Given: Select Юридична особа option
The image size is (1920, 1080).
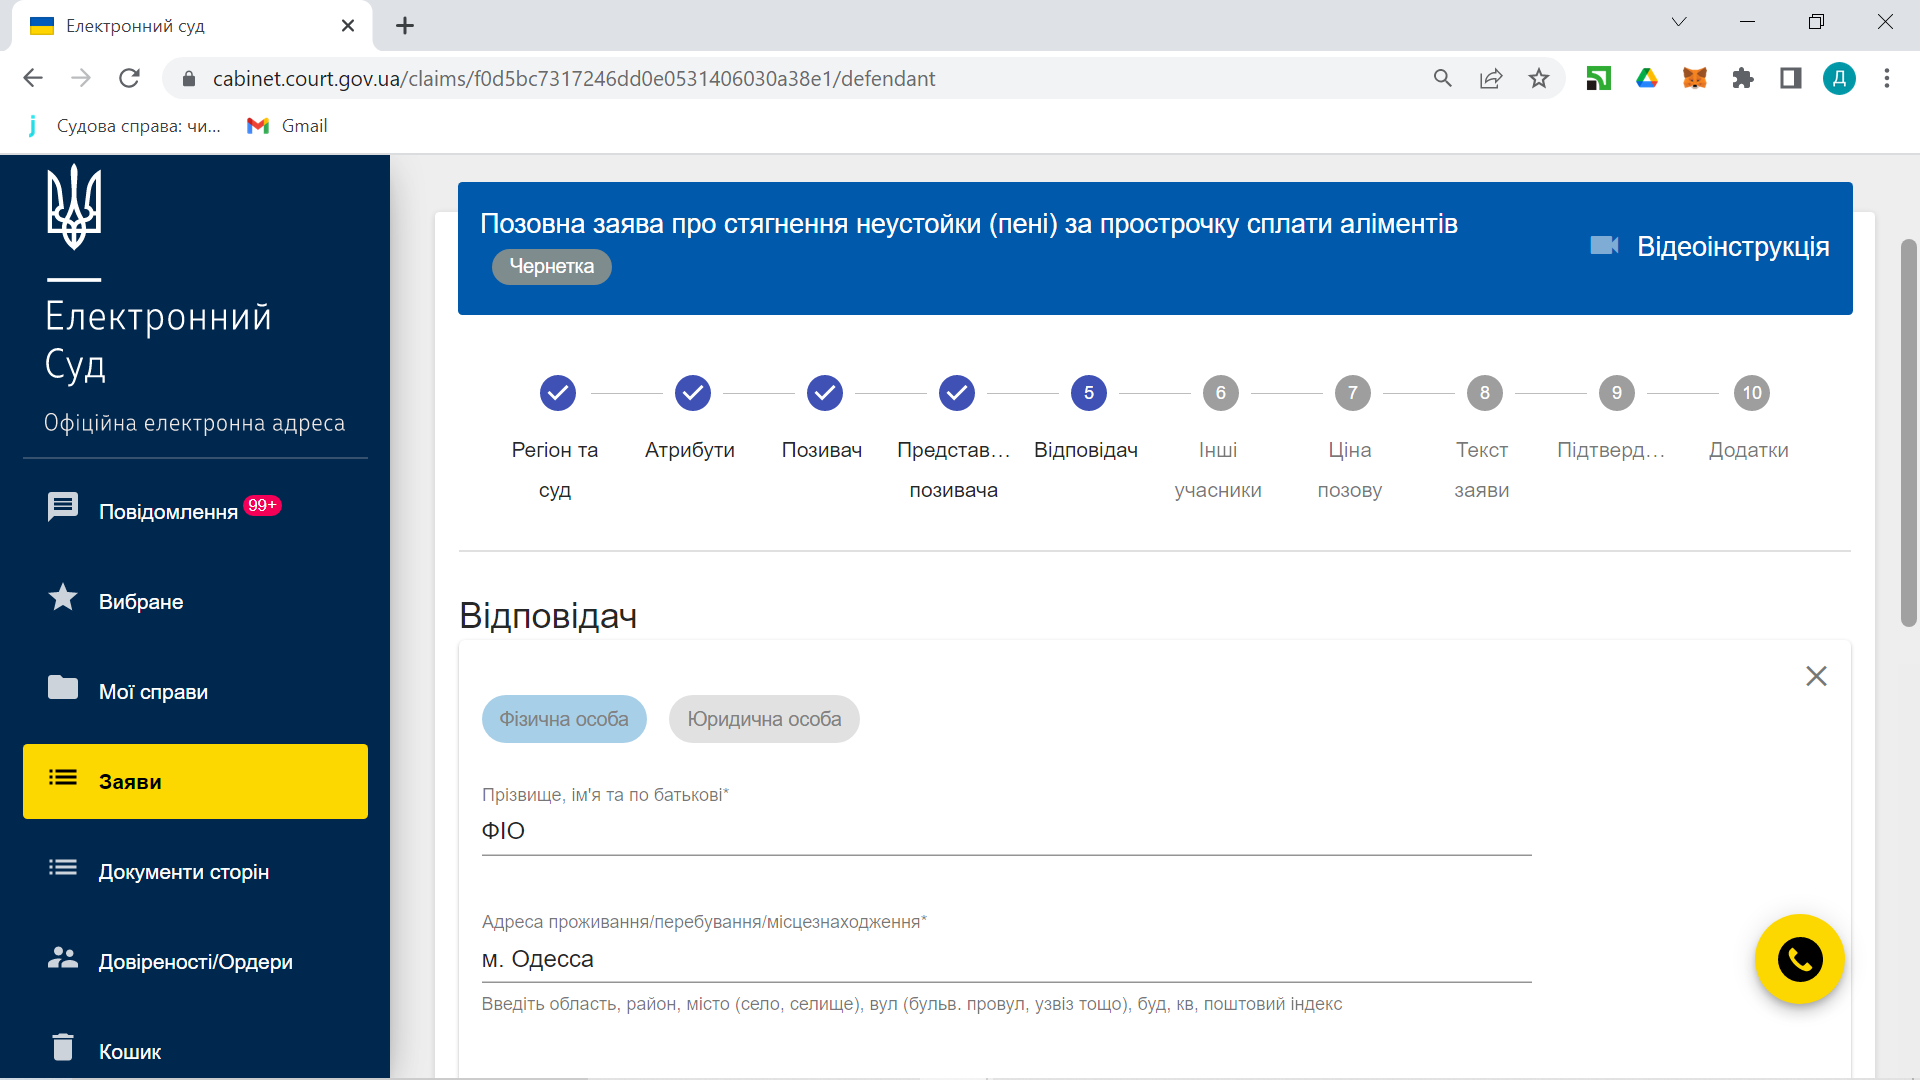Looking at the screenshot, I should [764, 719].
